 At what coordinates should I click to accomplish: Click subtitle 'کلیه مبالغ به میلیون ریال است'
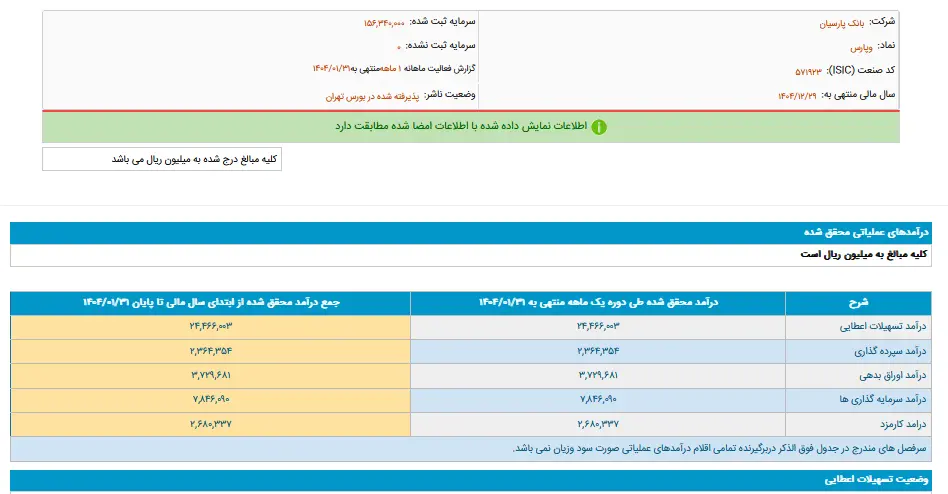[863, 254]
